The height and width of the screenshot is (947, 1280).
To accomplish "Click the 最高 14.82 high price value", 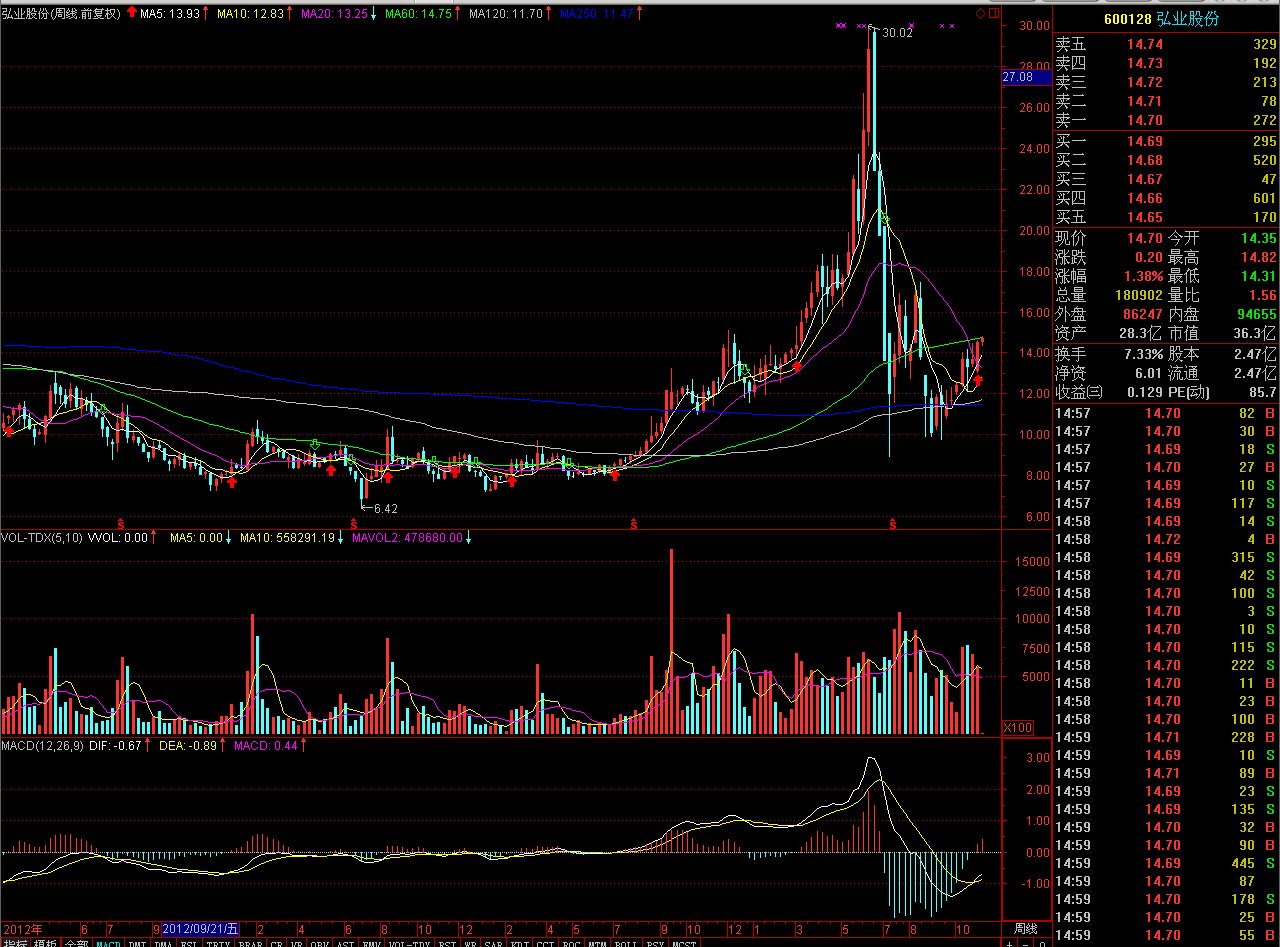I will coord(1258,257).
